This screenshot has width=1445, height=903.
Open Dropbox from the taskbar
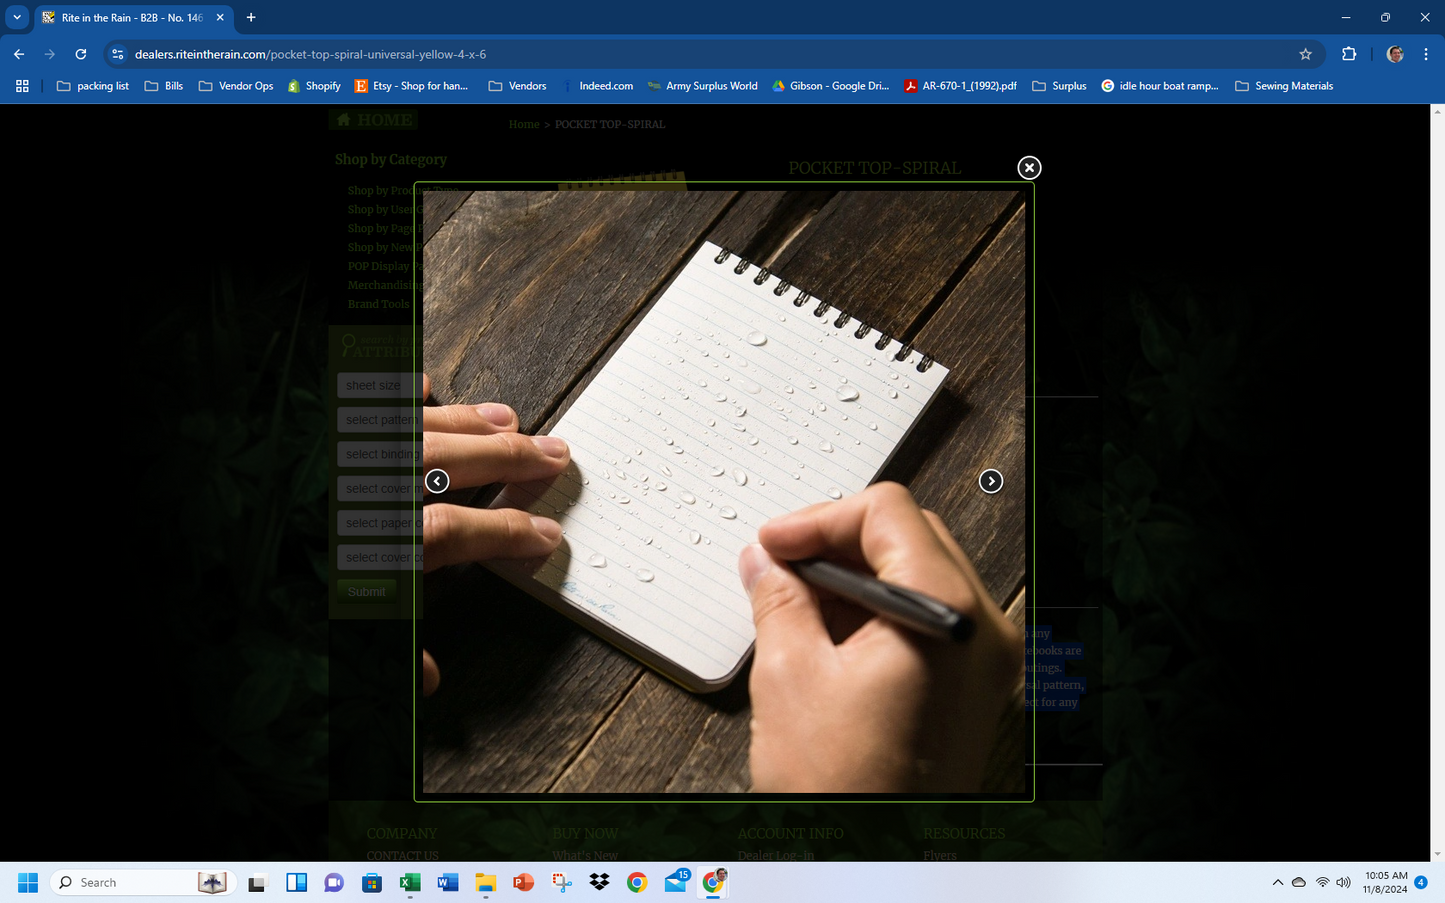point(599,882)
